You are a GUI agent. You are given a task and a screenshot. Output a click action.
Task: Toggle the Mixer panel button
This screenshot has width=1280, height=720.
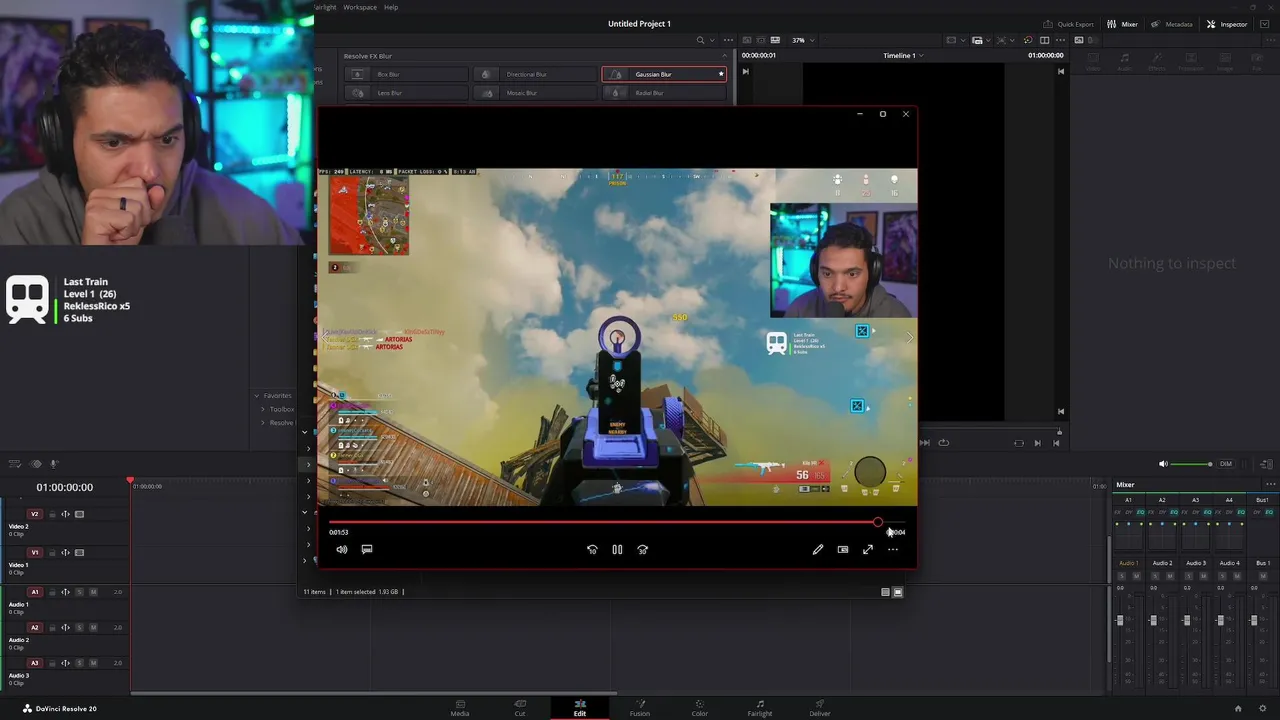[1122, 24]
